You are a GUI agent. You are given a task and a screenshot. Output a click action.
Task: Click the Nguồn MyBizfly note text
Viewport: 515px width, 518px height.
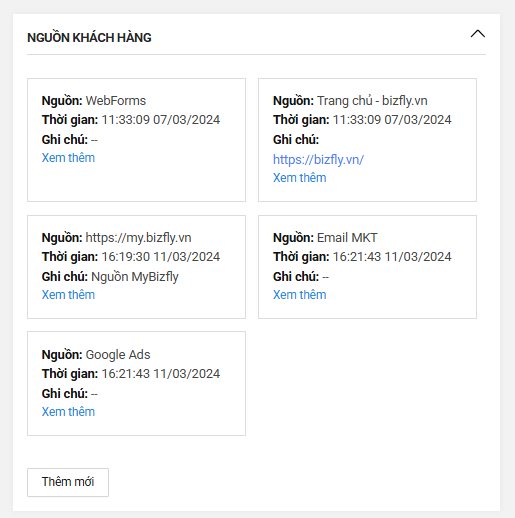coord(135,277)
